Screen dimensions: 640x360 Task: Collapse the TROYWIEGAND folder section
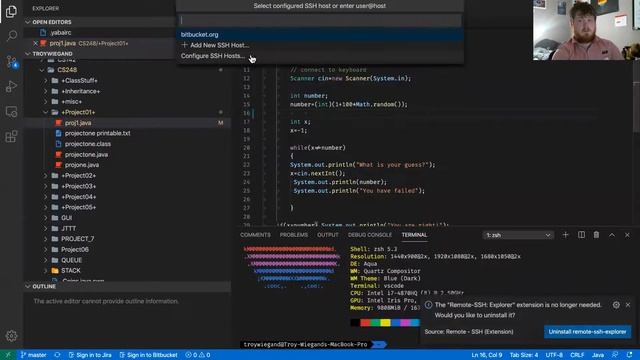[28, 54]
